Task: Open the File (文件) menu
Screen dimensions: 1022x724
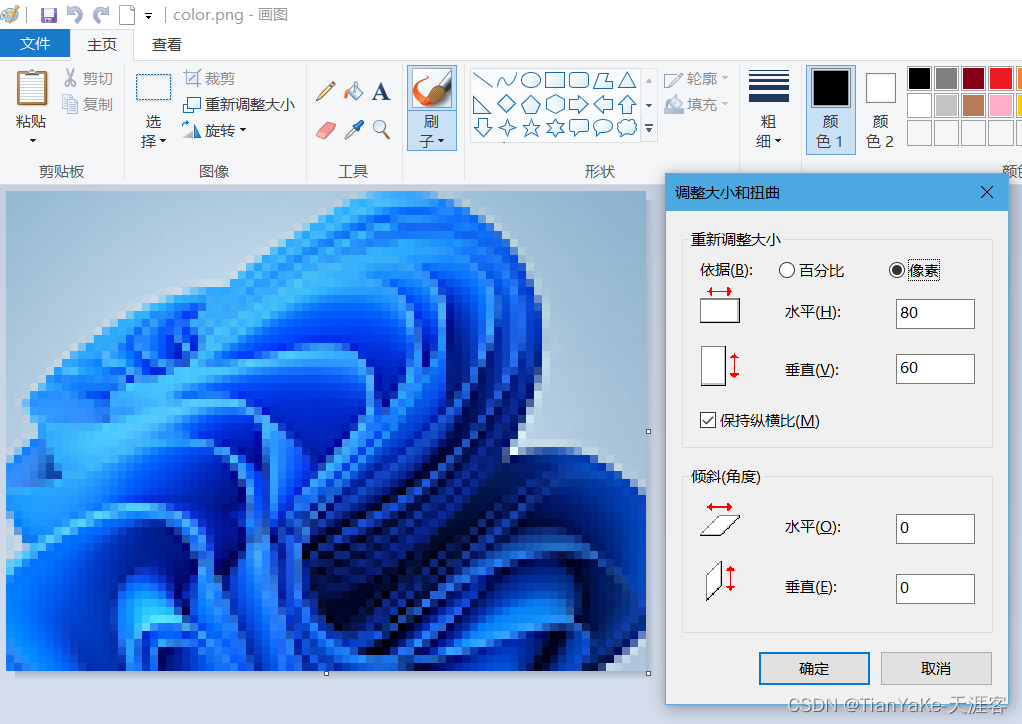Action: [x=35, y=44]
